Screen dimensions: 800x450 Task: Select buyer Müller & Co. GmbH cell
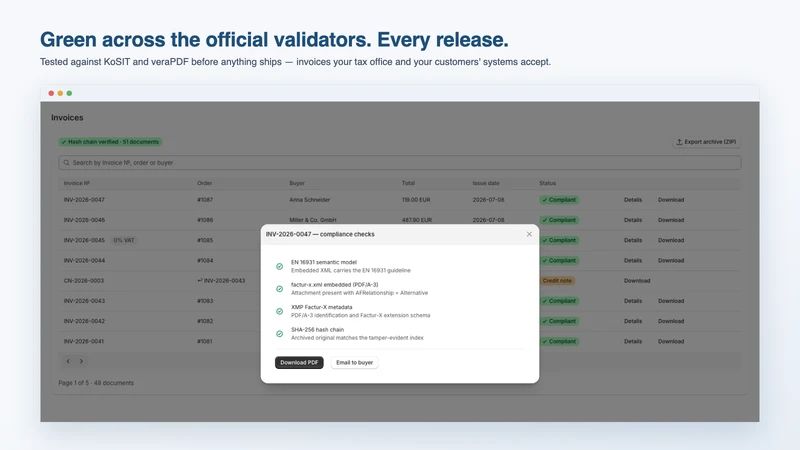point(313,220)
